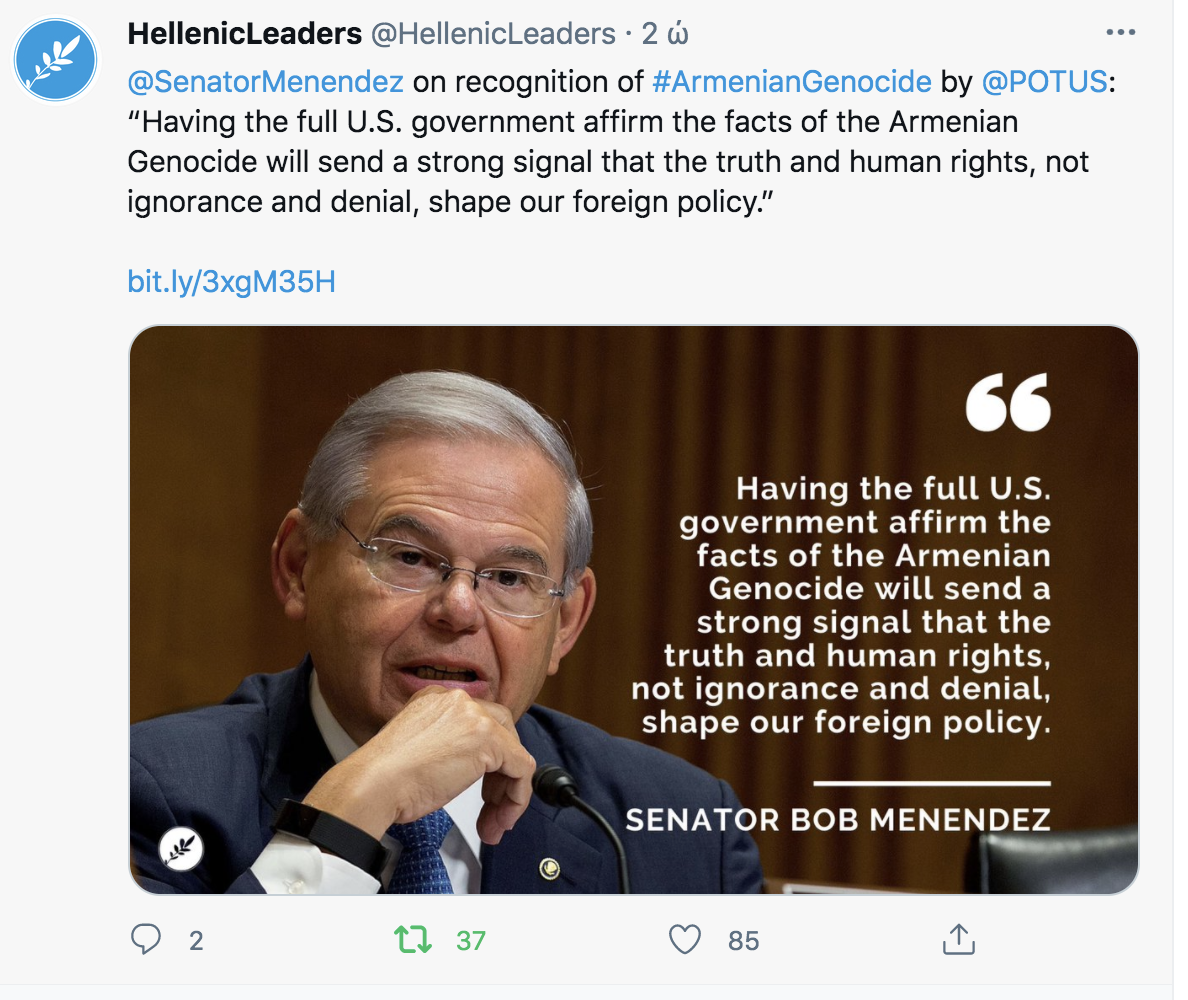This screenshot has height=1000, width=1188.
Task: Open the @SenatorMenendez mention link
Action: click(265, 82)
